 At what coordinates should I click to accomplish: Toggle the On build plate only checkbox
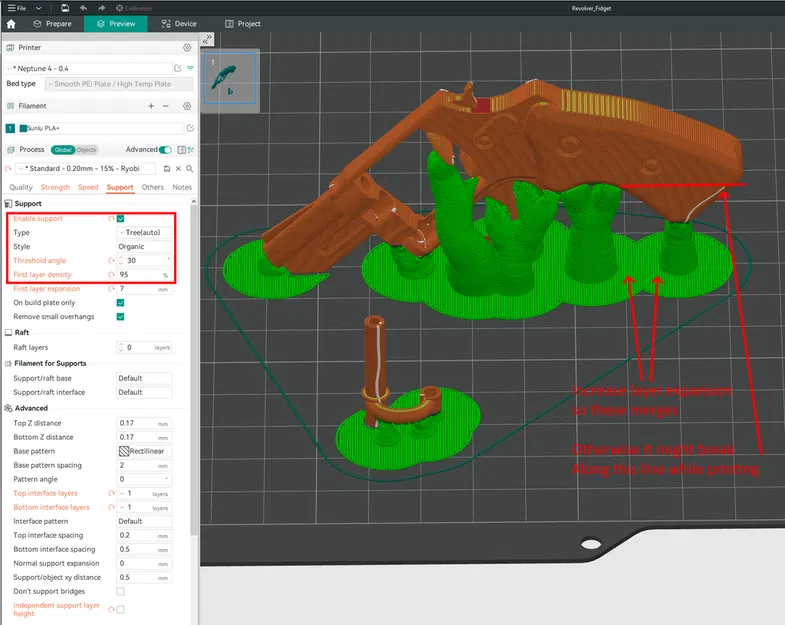[x=121, y=302]
